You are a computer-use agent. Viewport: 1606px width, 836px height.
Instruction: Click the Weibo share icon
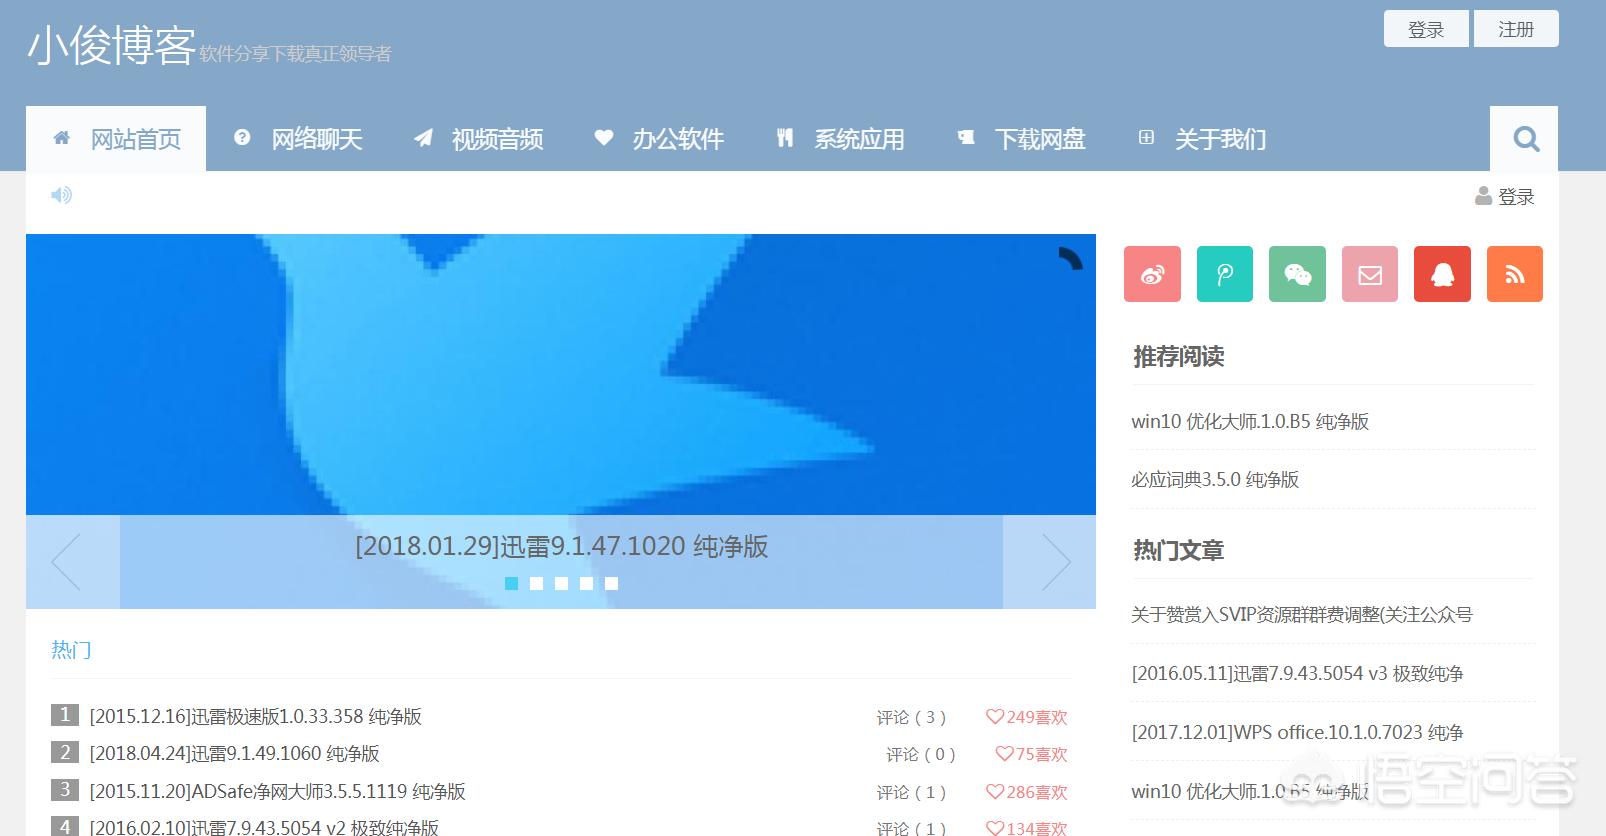(1152, 274)
